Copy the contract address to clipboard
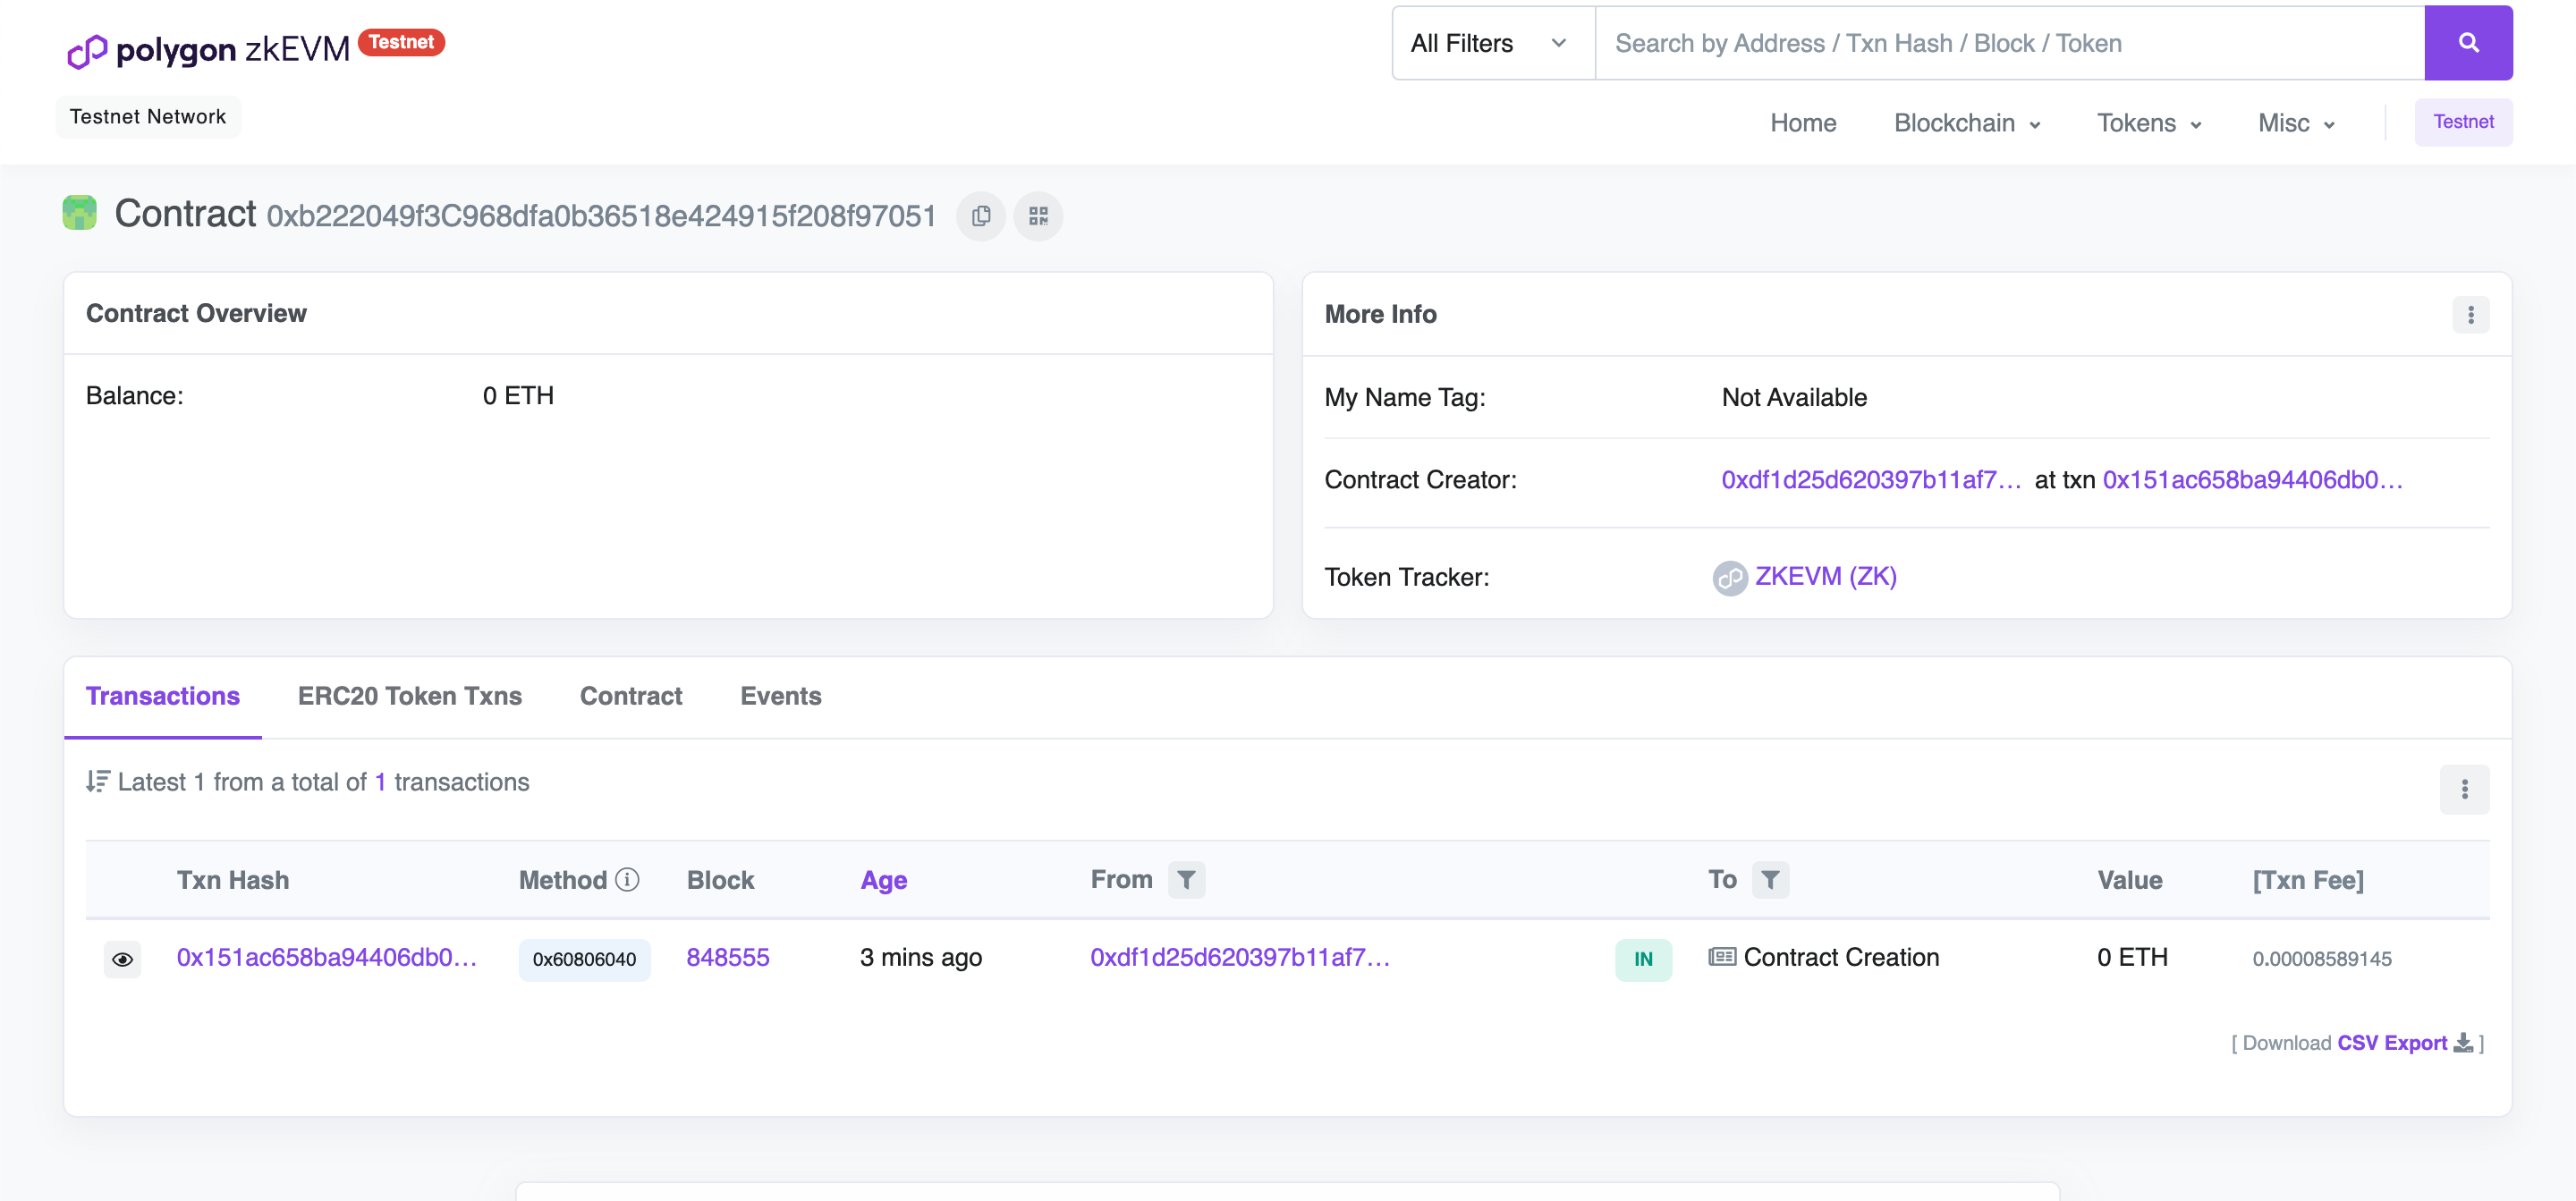 [x=981, y=216]
